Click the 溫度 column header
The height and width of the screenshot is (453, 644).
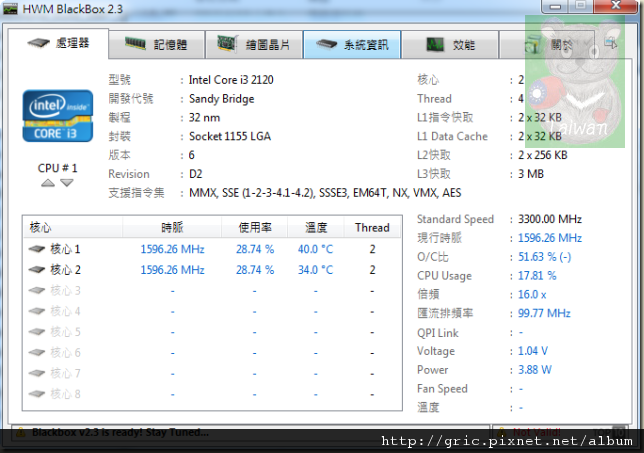coord(315,227)
